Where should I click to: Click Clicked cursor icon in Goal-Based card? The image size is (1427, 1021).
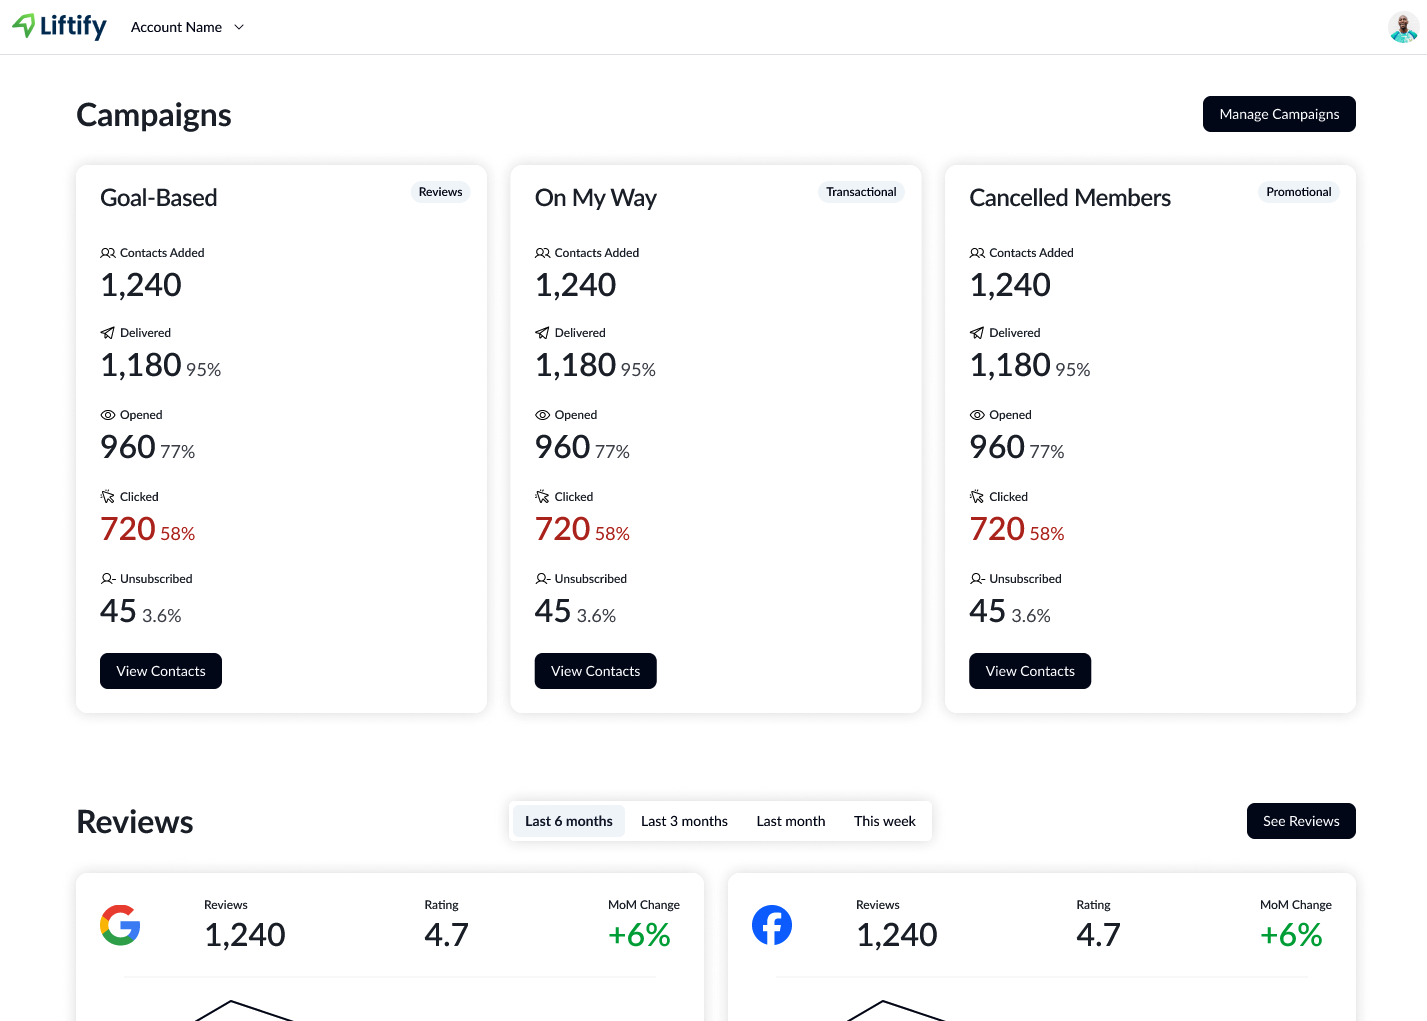[x=108, y=497]
